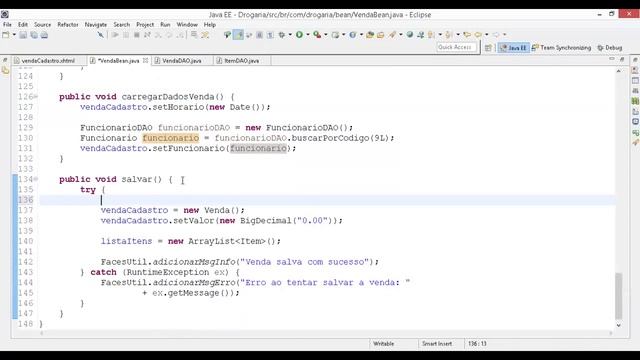Click the Disconnect debug icon
Screen dimensions: 640x360
click(x=147, y=35)
